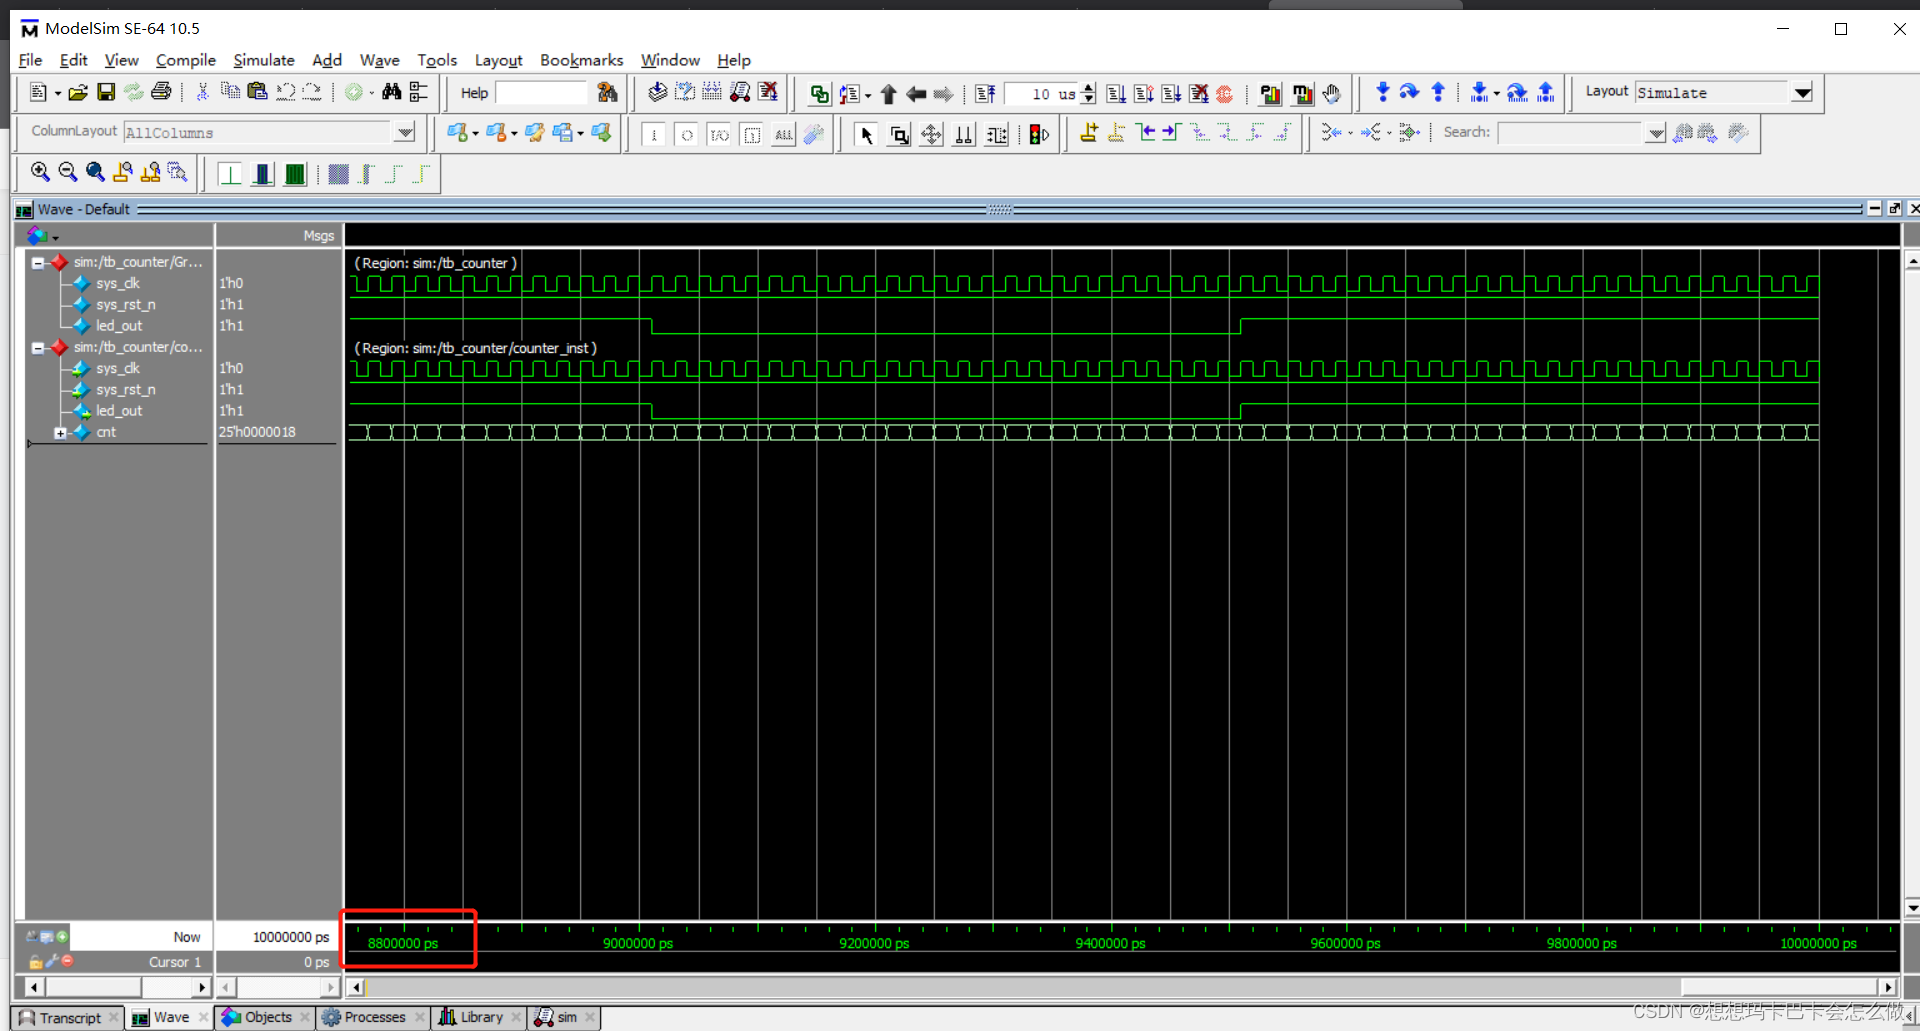This screenshot has width=1920, height=1031.
Task: Click the Find Previous Transition icon
Action: (x=1145, y=133)
